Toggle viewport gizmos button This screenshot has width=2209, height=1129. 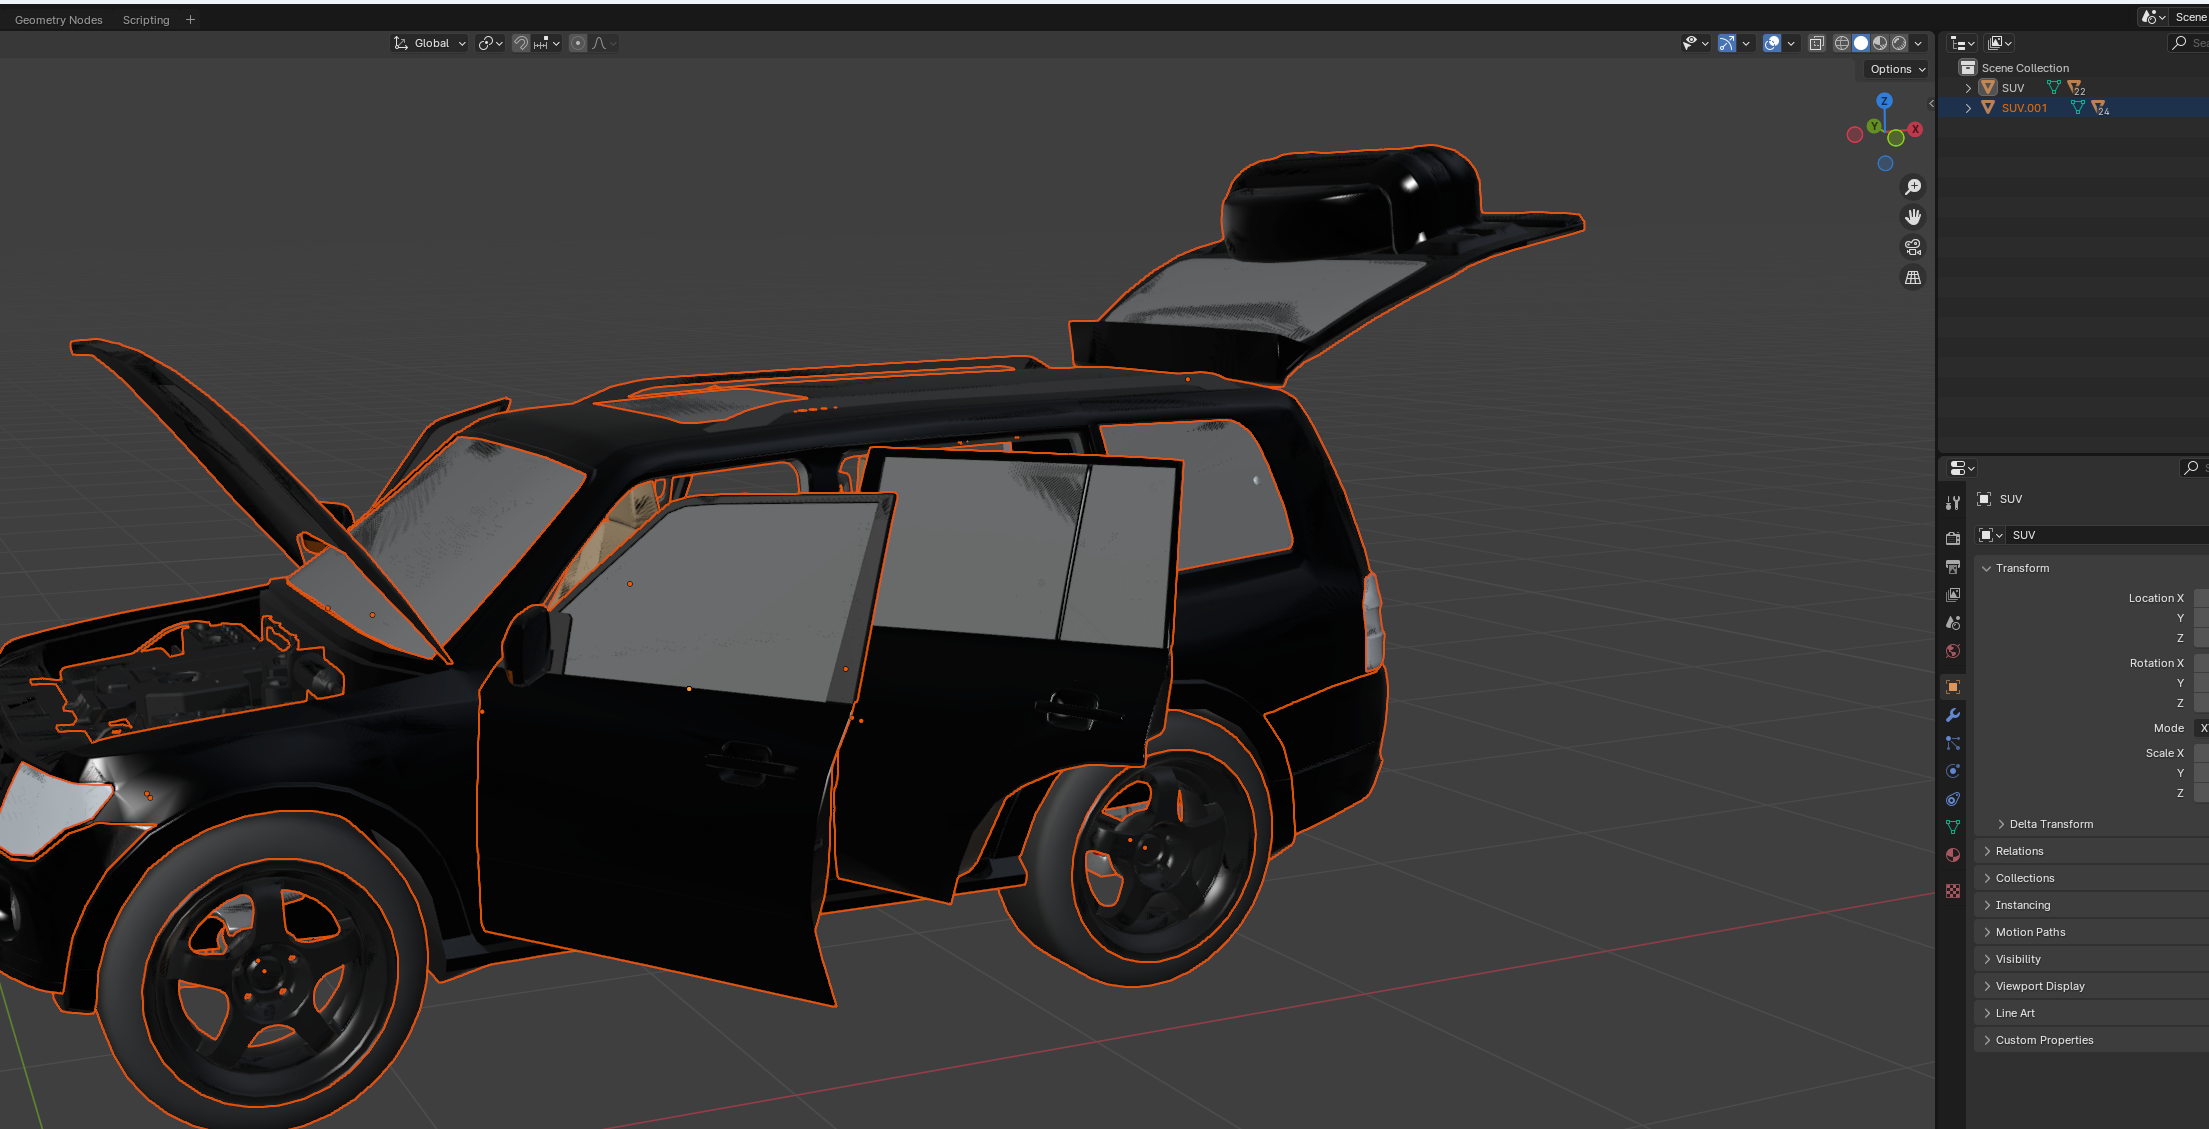click(1726, 43)
